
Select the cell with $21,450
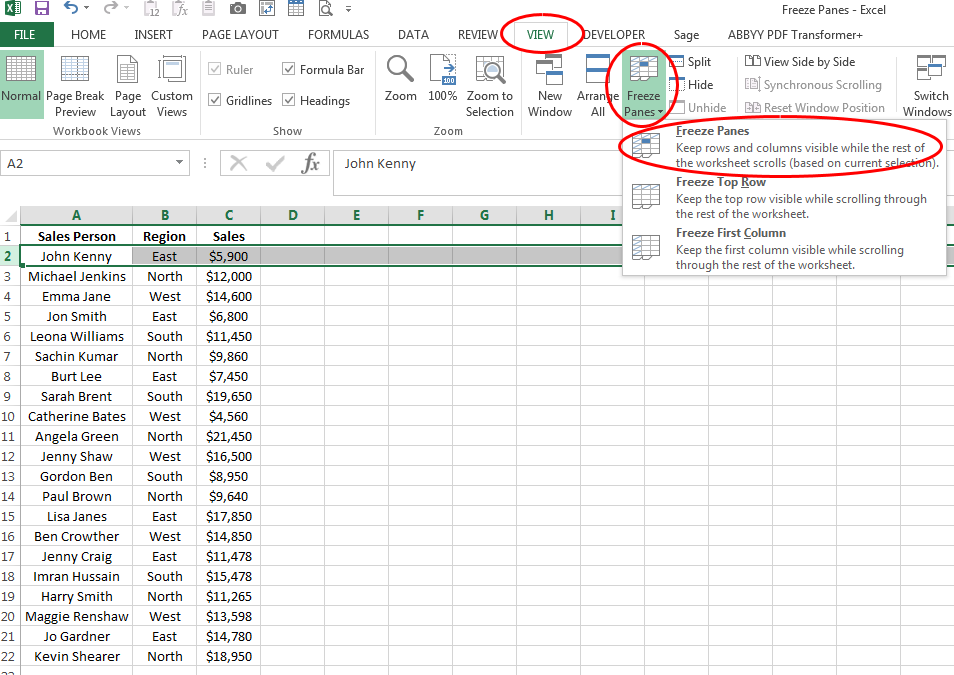coord(229,436)
